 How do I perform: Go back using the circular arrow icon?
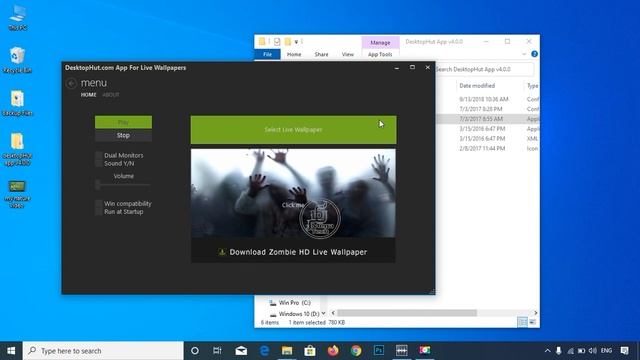(71, 83)
